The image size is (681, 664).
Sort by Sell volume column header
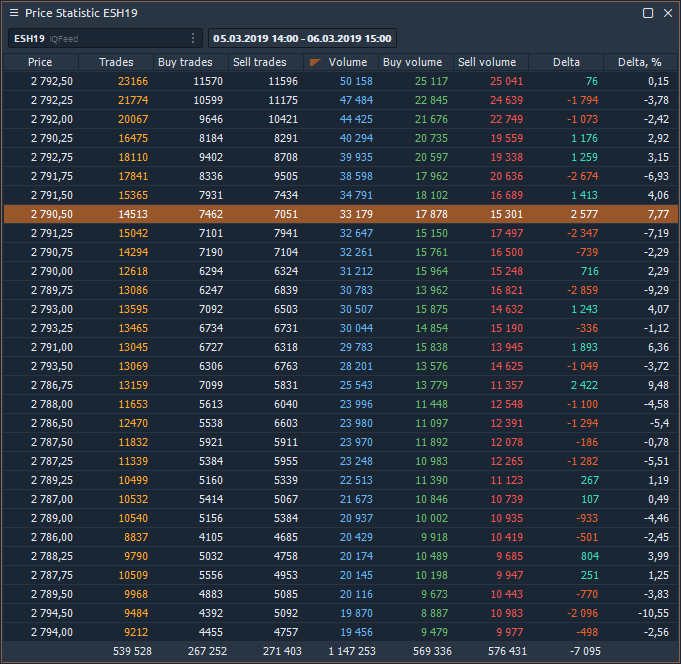(487, 63)
